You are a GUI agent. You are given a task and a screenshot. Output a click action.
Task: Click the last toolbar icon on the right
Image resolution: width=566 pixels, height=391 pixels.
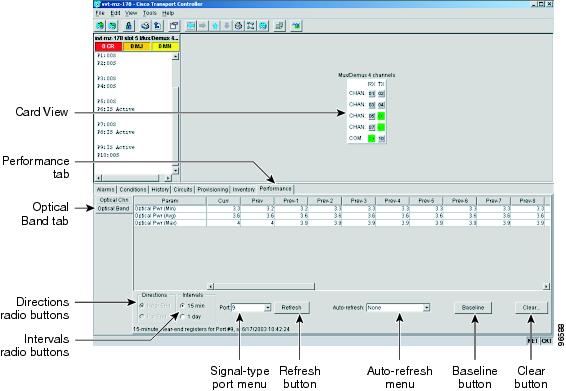296,26
